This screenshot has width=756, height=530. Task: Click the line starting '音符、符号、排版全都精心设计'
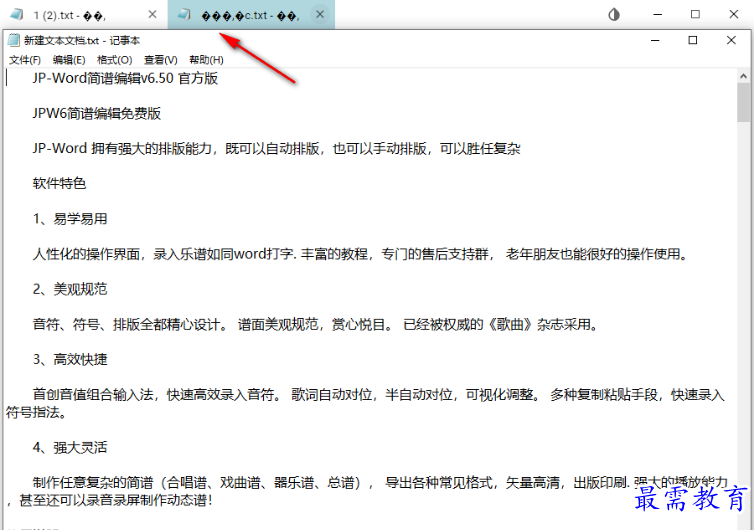[x=316, y=325]
